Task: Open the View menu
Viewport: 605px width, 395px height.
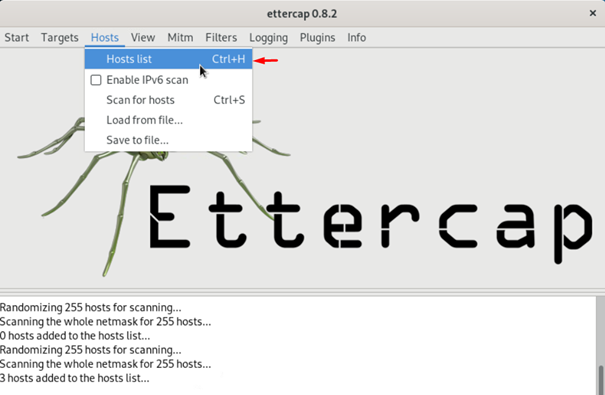Action: (143, 37)
